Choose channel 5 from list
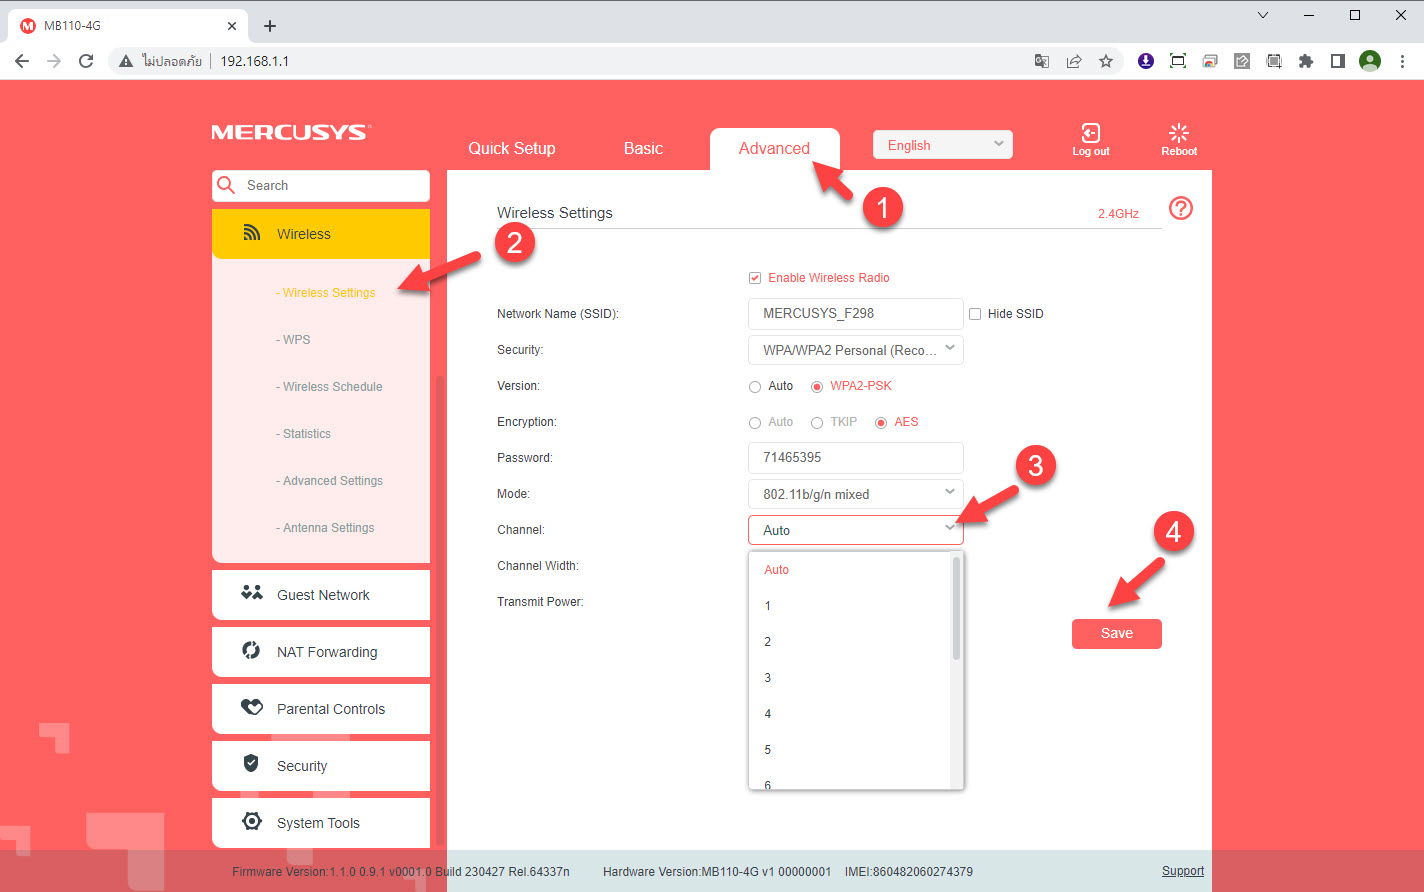Viewport: 1424px width, 892px height. click(x=850, y=750)
